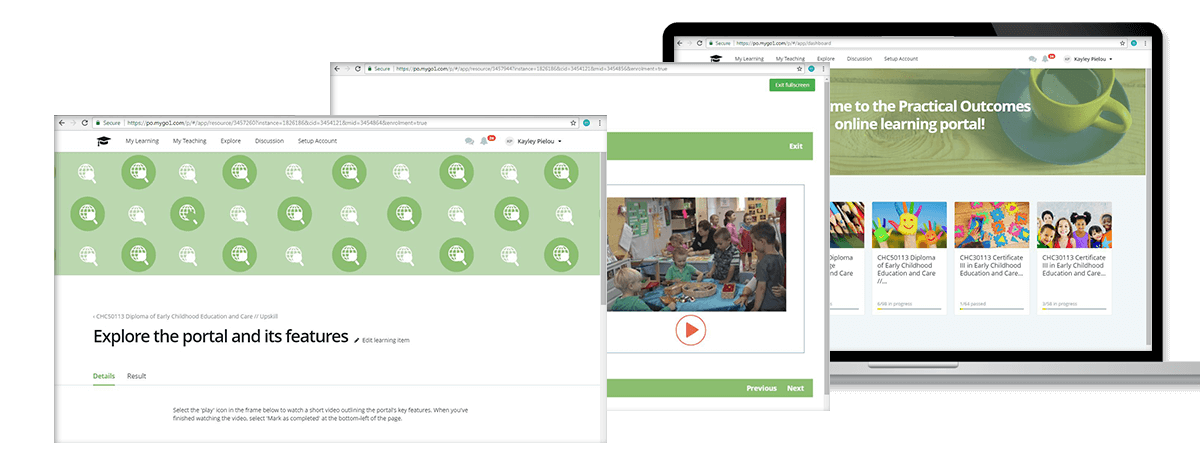Open notification bell in the front-left lesson window
This screenshot has width=1200, height=471.
[x=485, y=141]
